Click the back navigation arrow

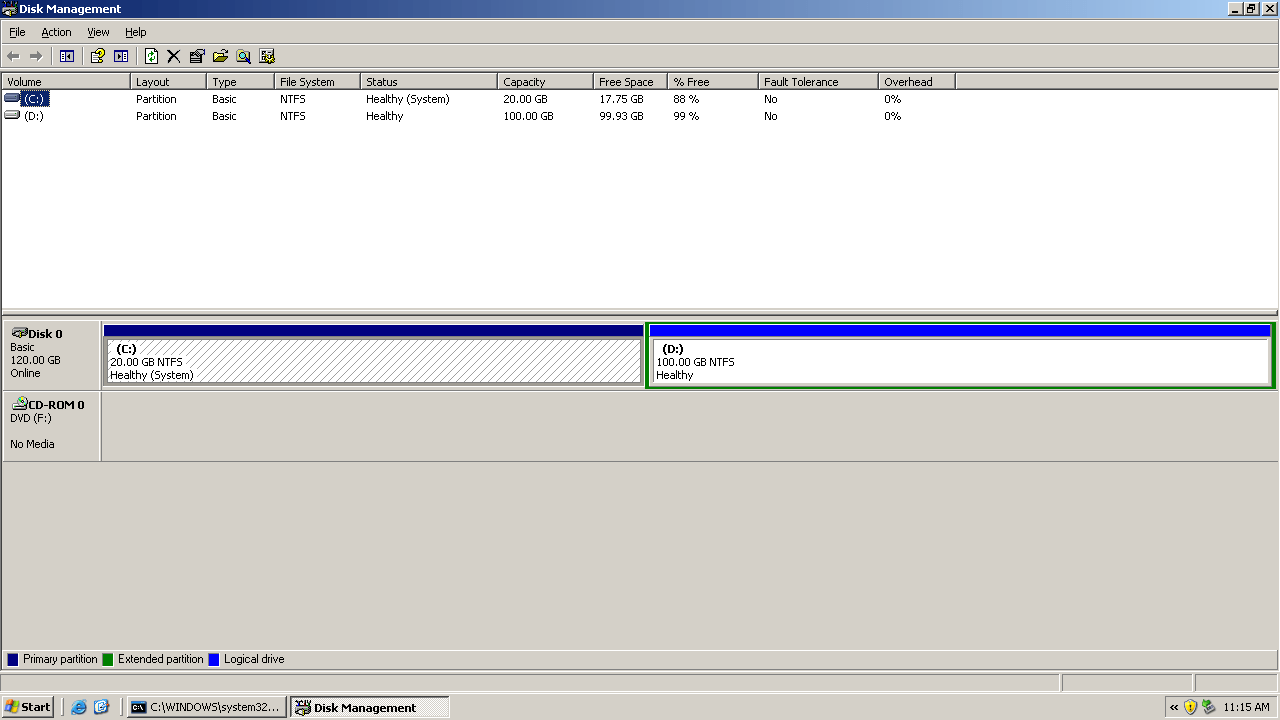point(14,56)
